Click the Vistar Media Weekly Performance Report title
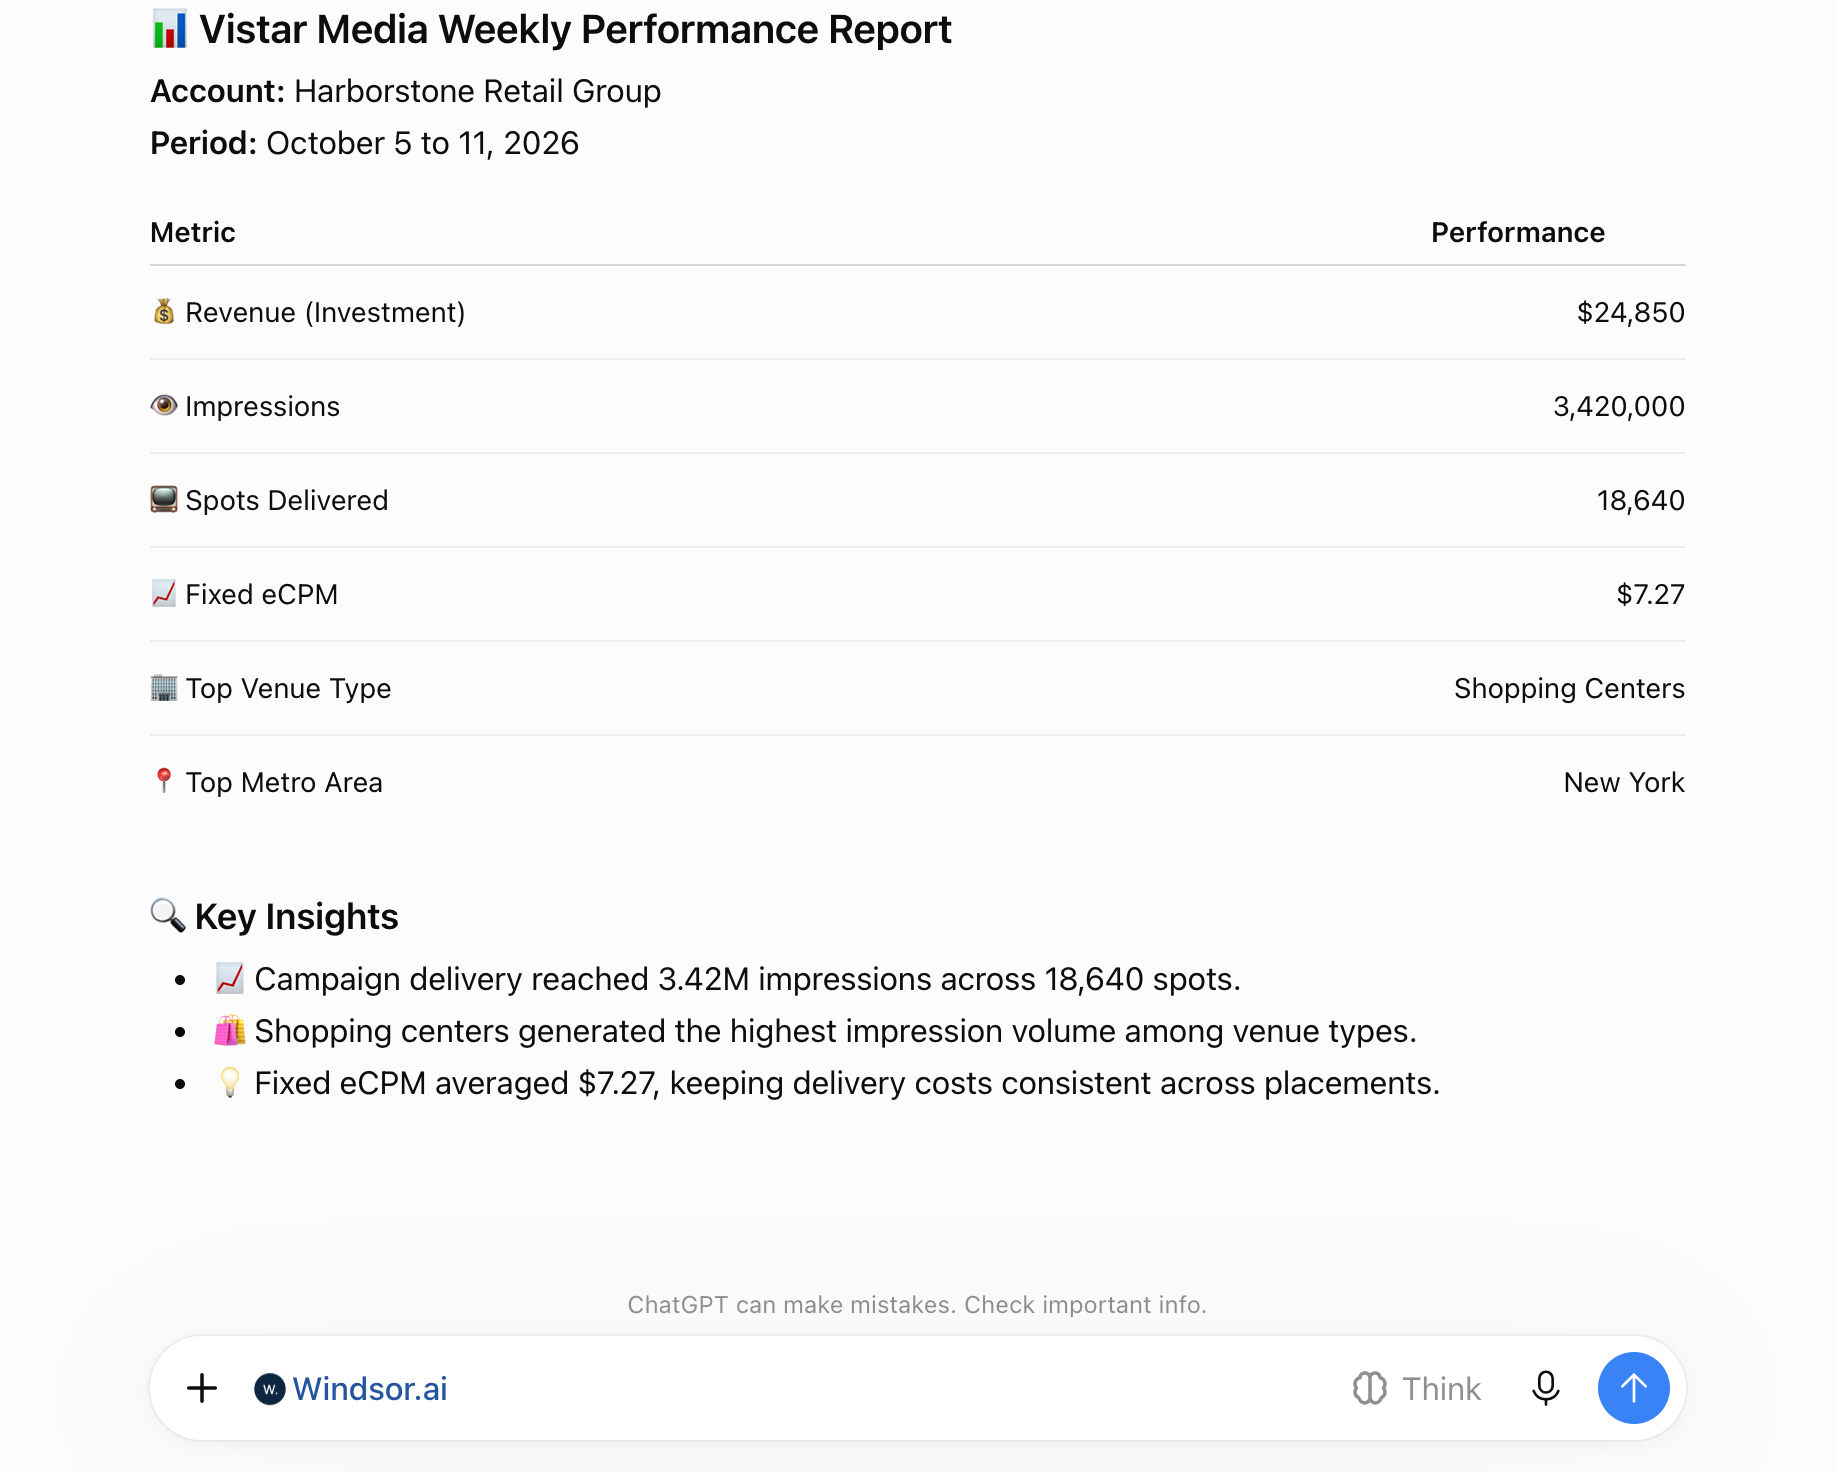This screenshot has width=1836, height=1472. (576, 29)
